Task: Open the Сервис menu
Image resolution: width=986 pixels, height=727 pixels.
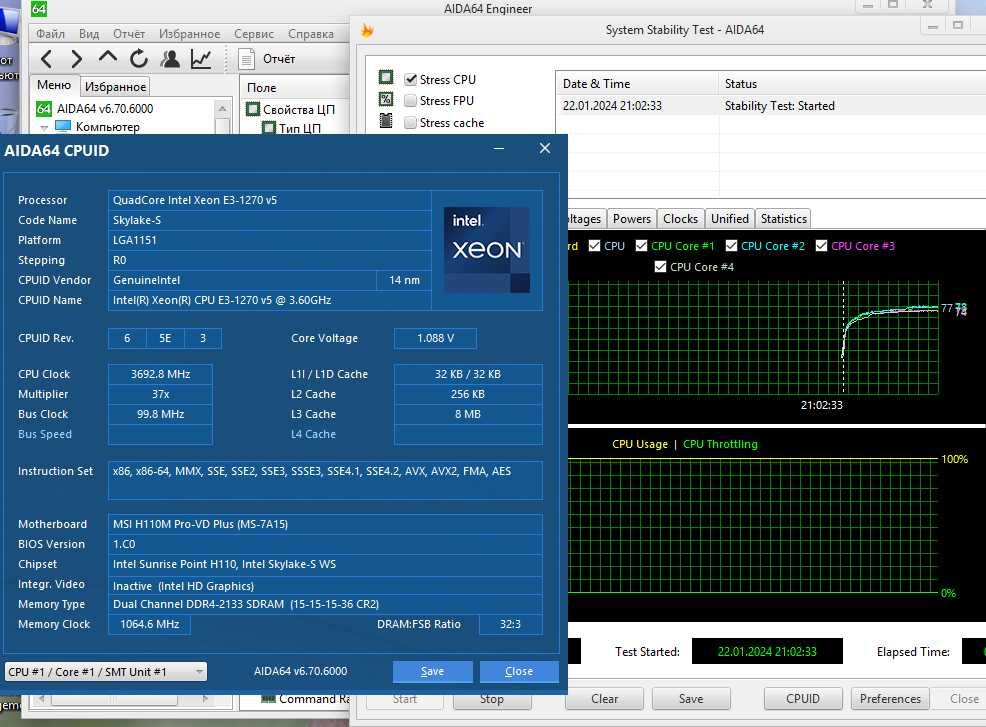Action: pyautogui.click(x=254, y=33)
